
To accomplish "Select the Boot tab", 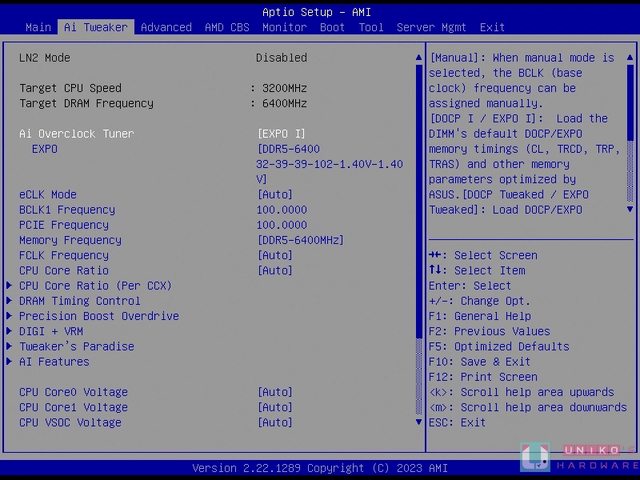I will 333,27.
